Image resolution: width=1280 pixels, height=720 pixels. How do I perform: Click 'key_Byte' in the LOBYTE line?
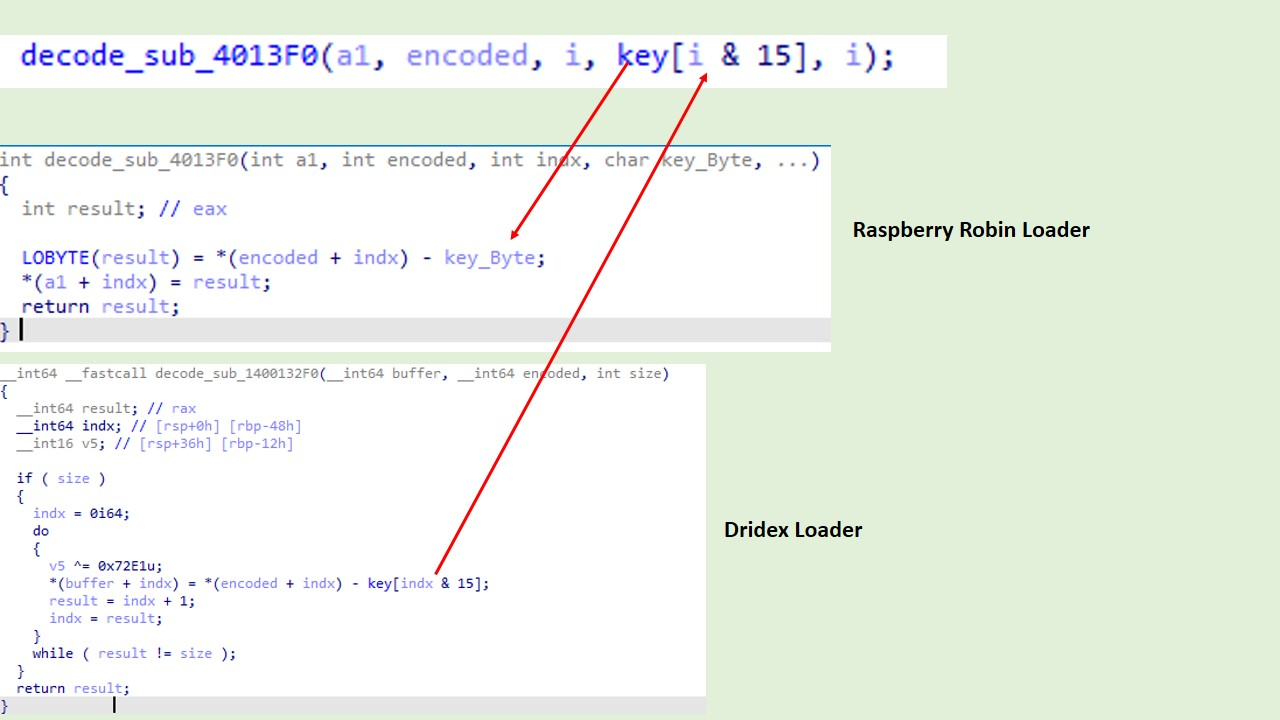[x=491, y=258]
